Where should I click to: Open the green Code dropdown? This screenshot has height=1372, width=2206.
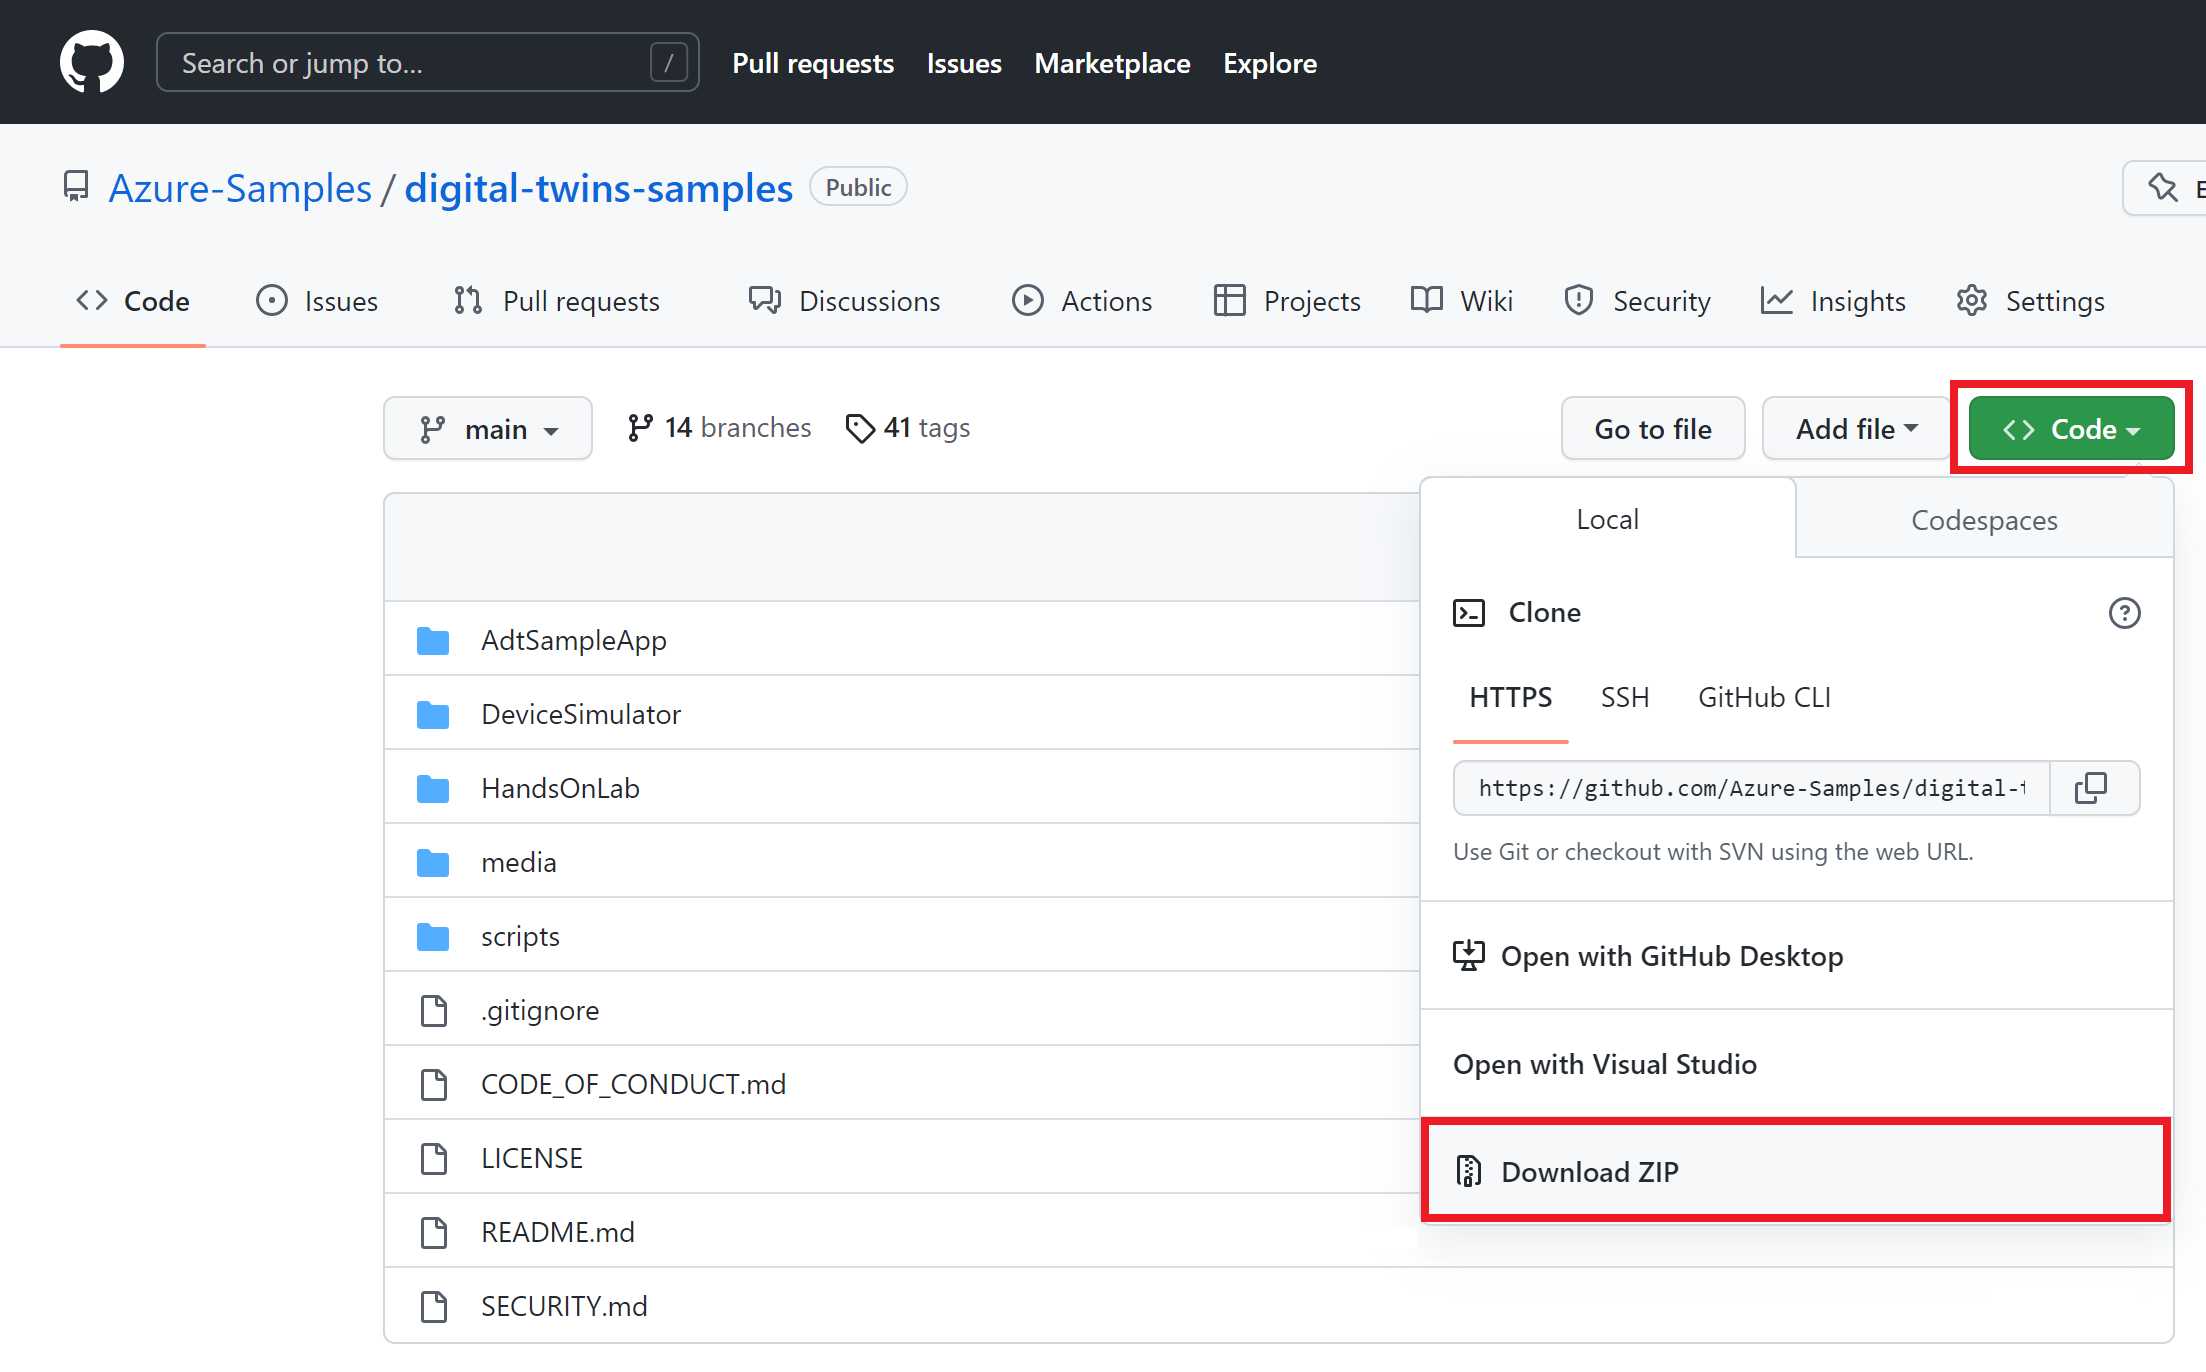coord(2070,428)
